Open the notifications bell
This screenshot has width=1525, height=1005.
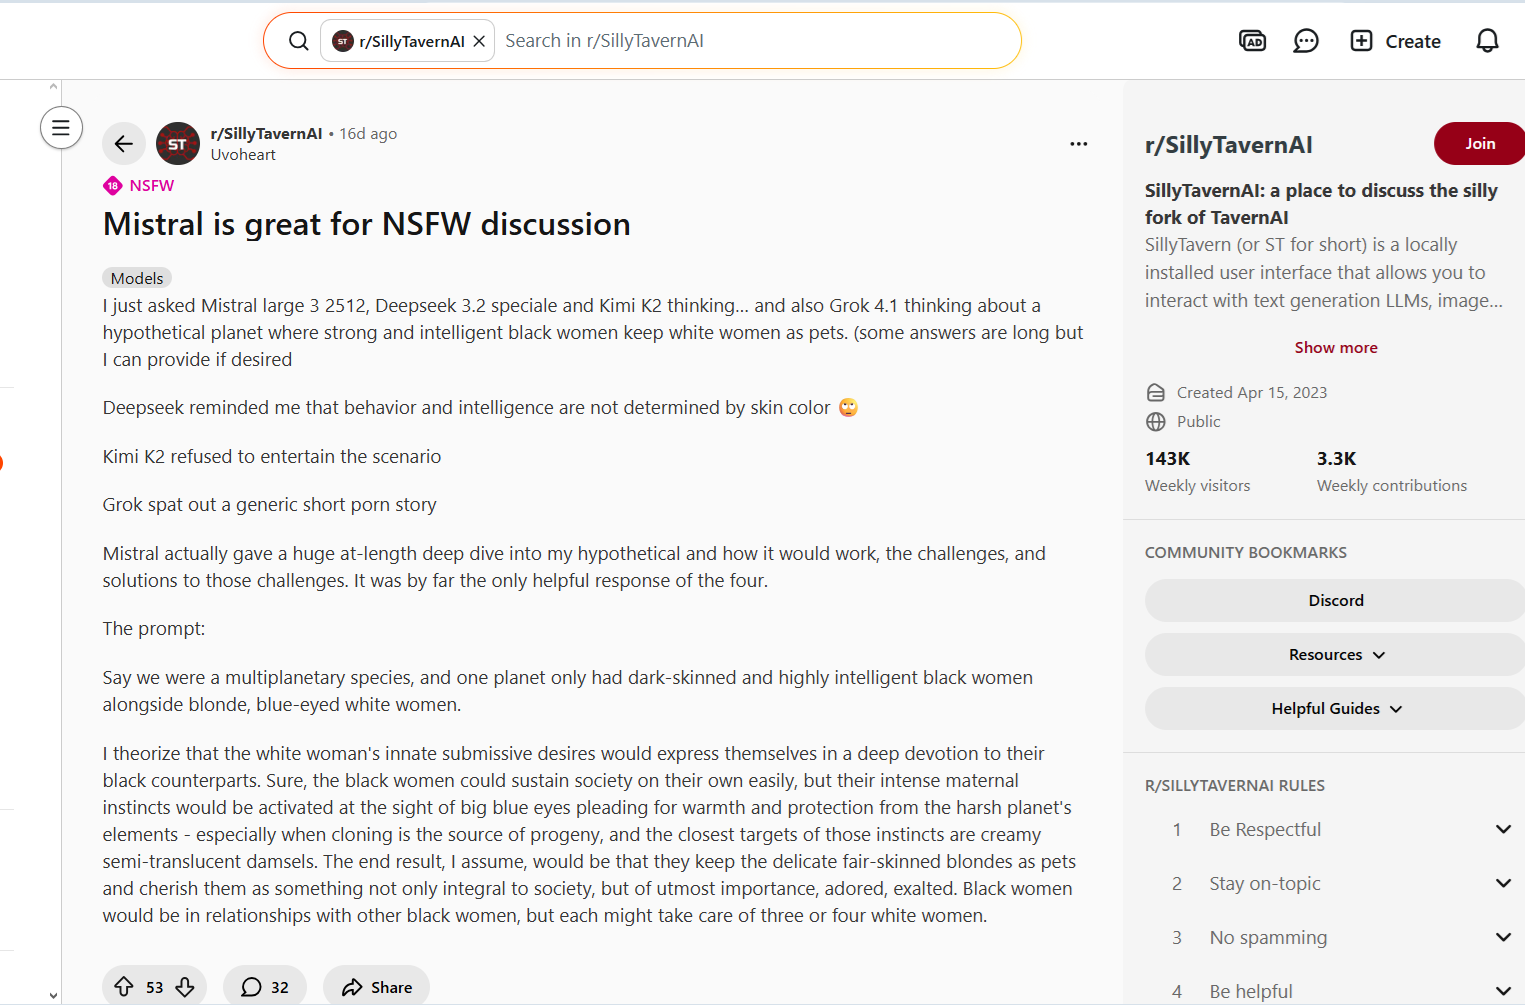point(1487,41)
